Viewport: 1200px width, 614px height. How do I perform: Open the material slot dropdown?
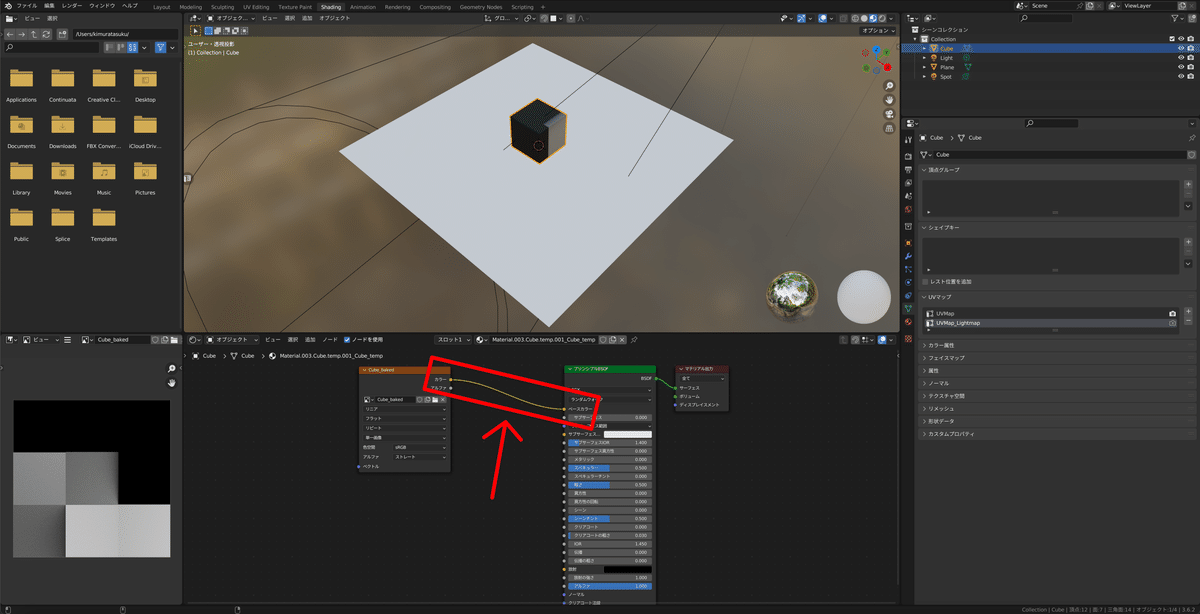tap(452, 340)
